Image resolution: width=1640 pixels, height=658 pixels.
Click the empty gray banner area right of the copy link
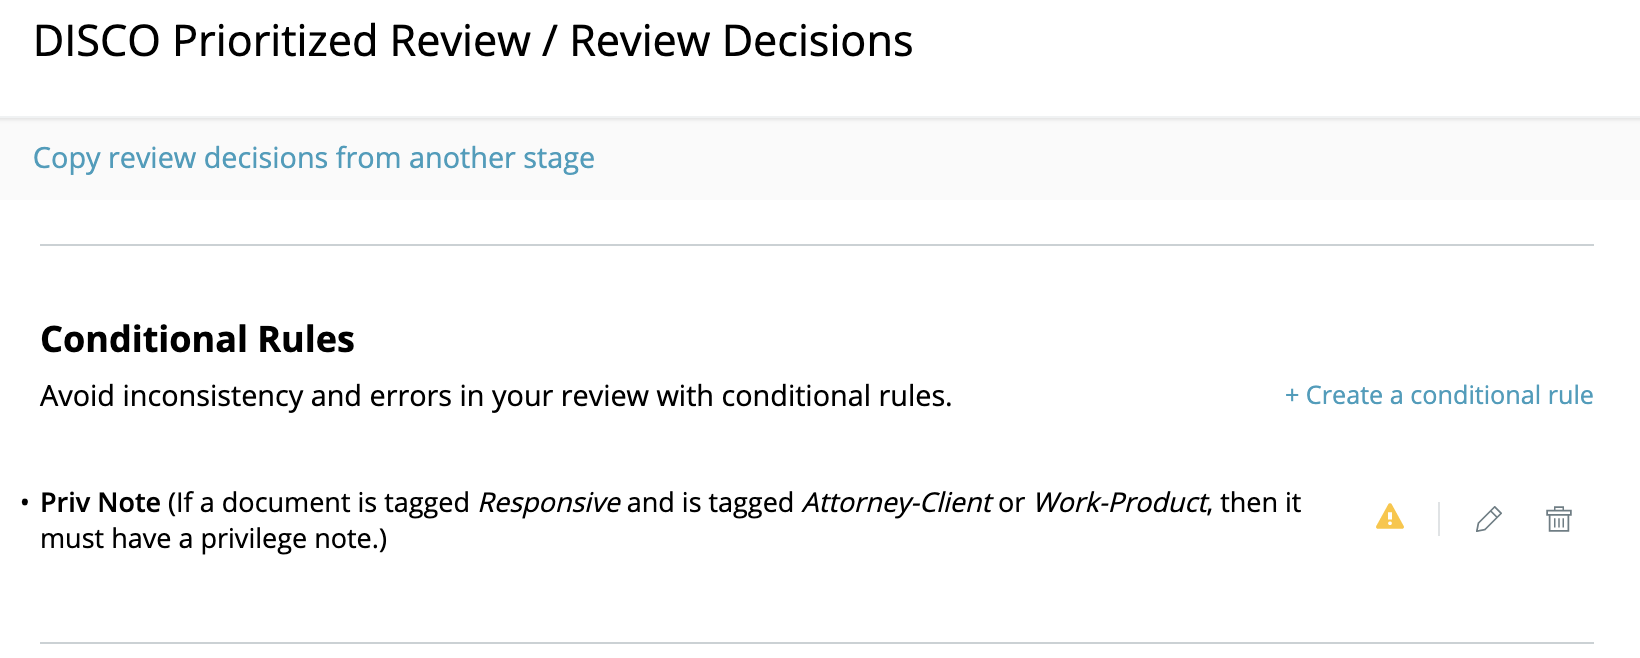click(1117, 159)
